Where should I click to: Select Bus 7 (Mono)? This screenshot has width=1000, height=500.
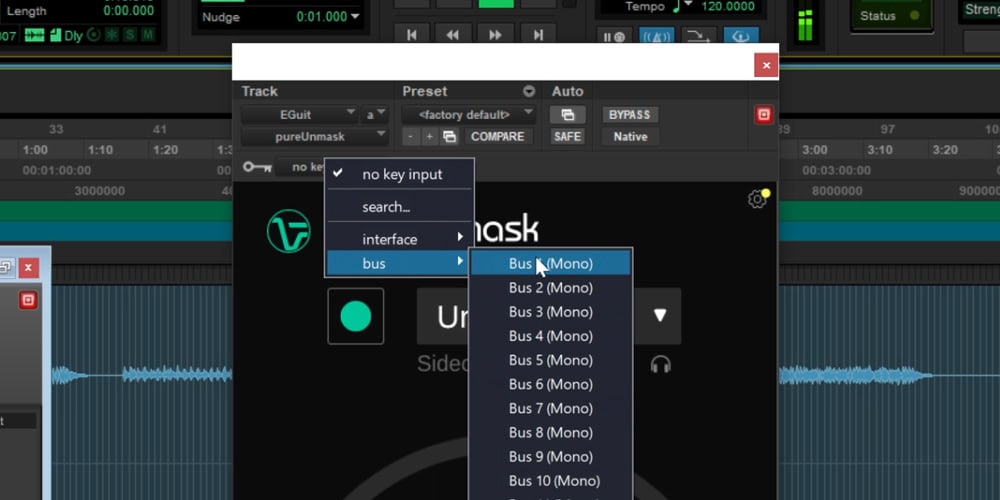tap(551, 409)
